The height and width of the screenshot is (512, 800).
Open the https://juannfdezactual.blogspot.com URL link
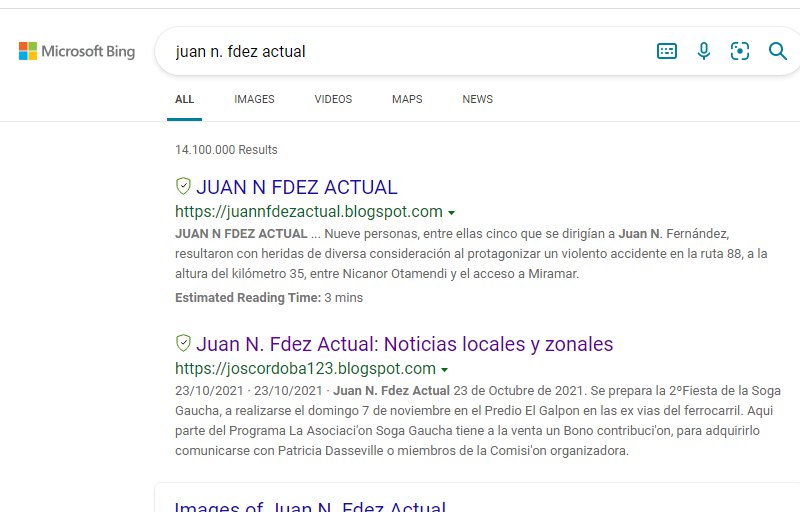[x=309, y=212]
